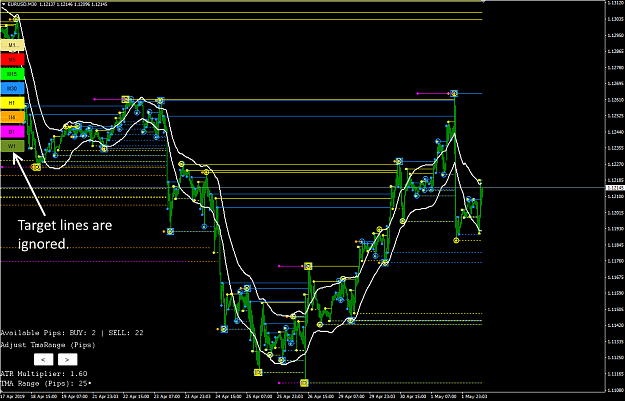625x401 pixels.
Task: Choose the green M15 timeframe button
Action: [12, 74]
